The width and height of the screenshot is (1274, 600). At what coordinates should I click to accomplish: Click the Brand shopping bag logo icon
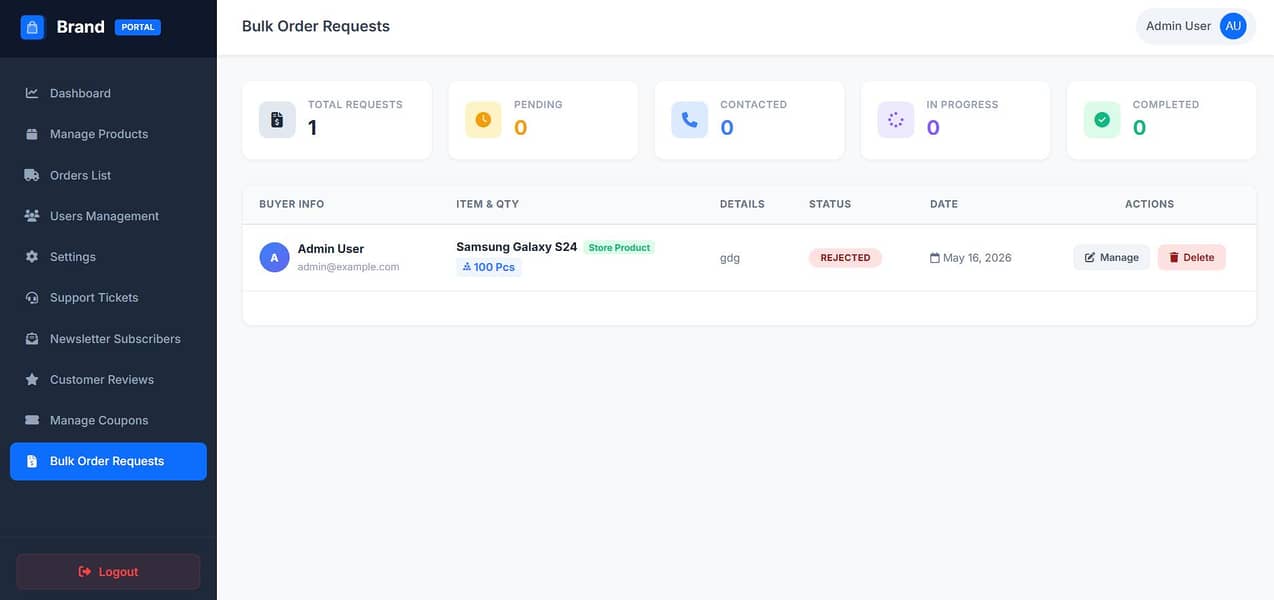pos(33,27)
